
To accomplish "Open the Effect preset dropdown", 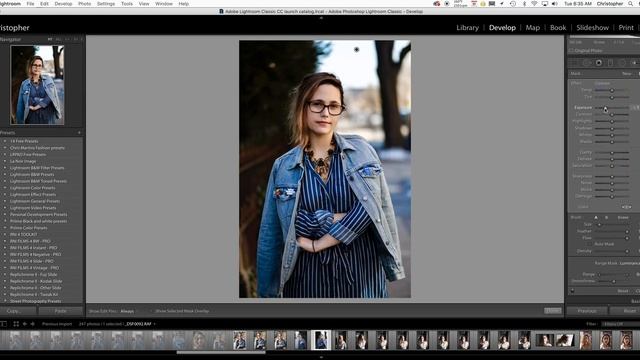I will [x=603, y=83].
